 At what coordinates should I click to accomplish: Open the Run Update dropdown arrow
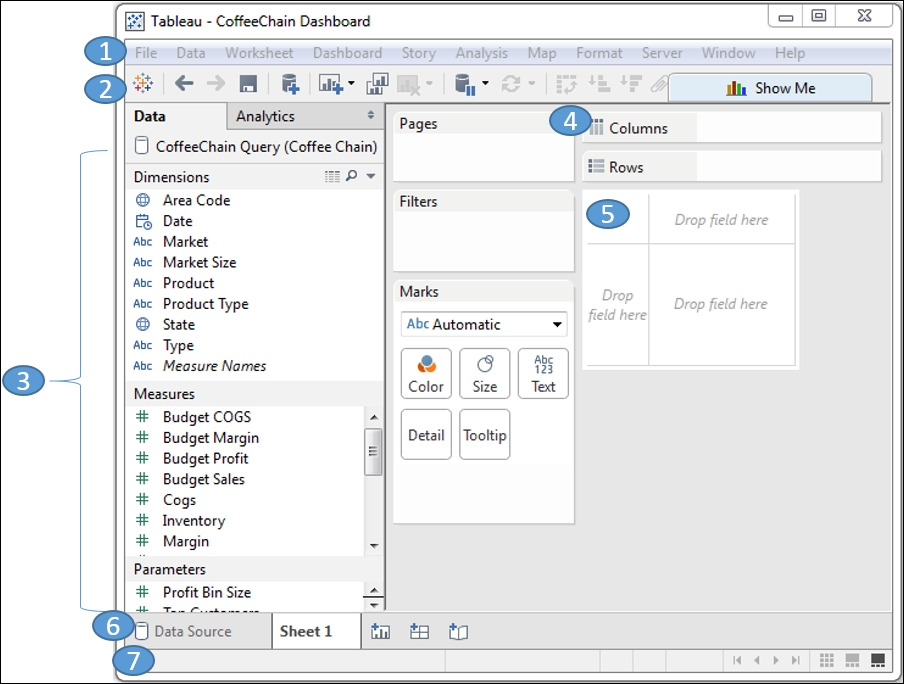click(x=532, y=84)
